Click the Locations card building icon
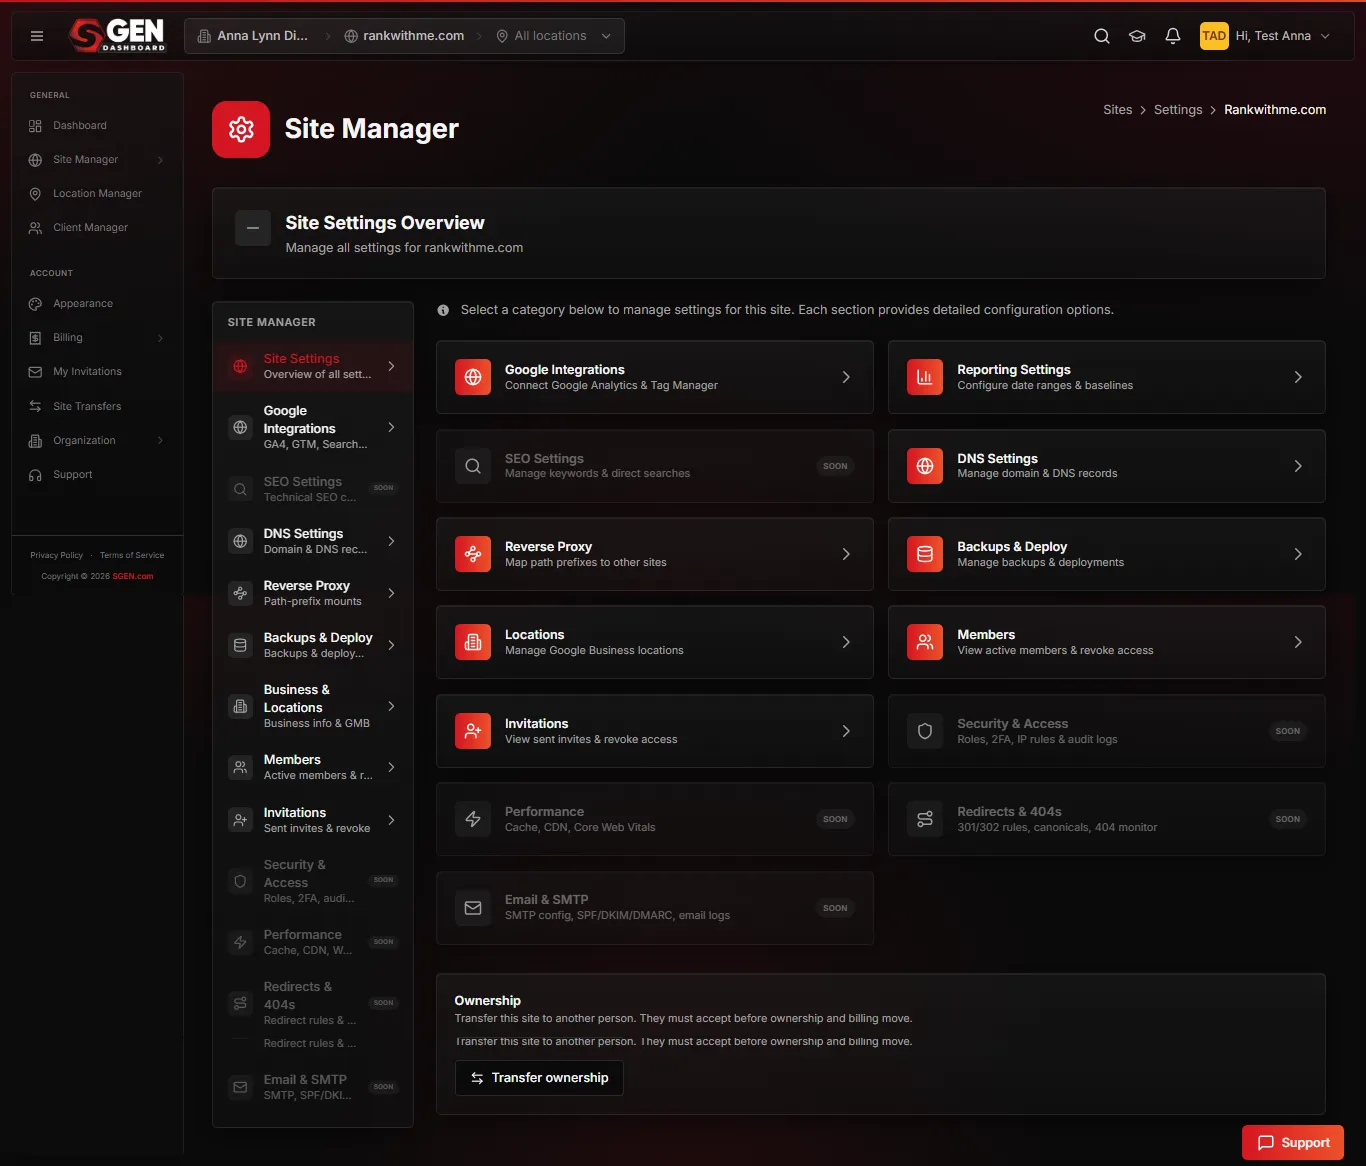1366x1166 pixels. (x=473, y=642)
